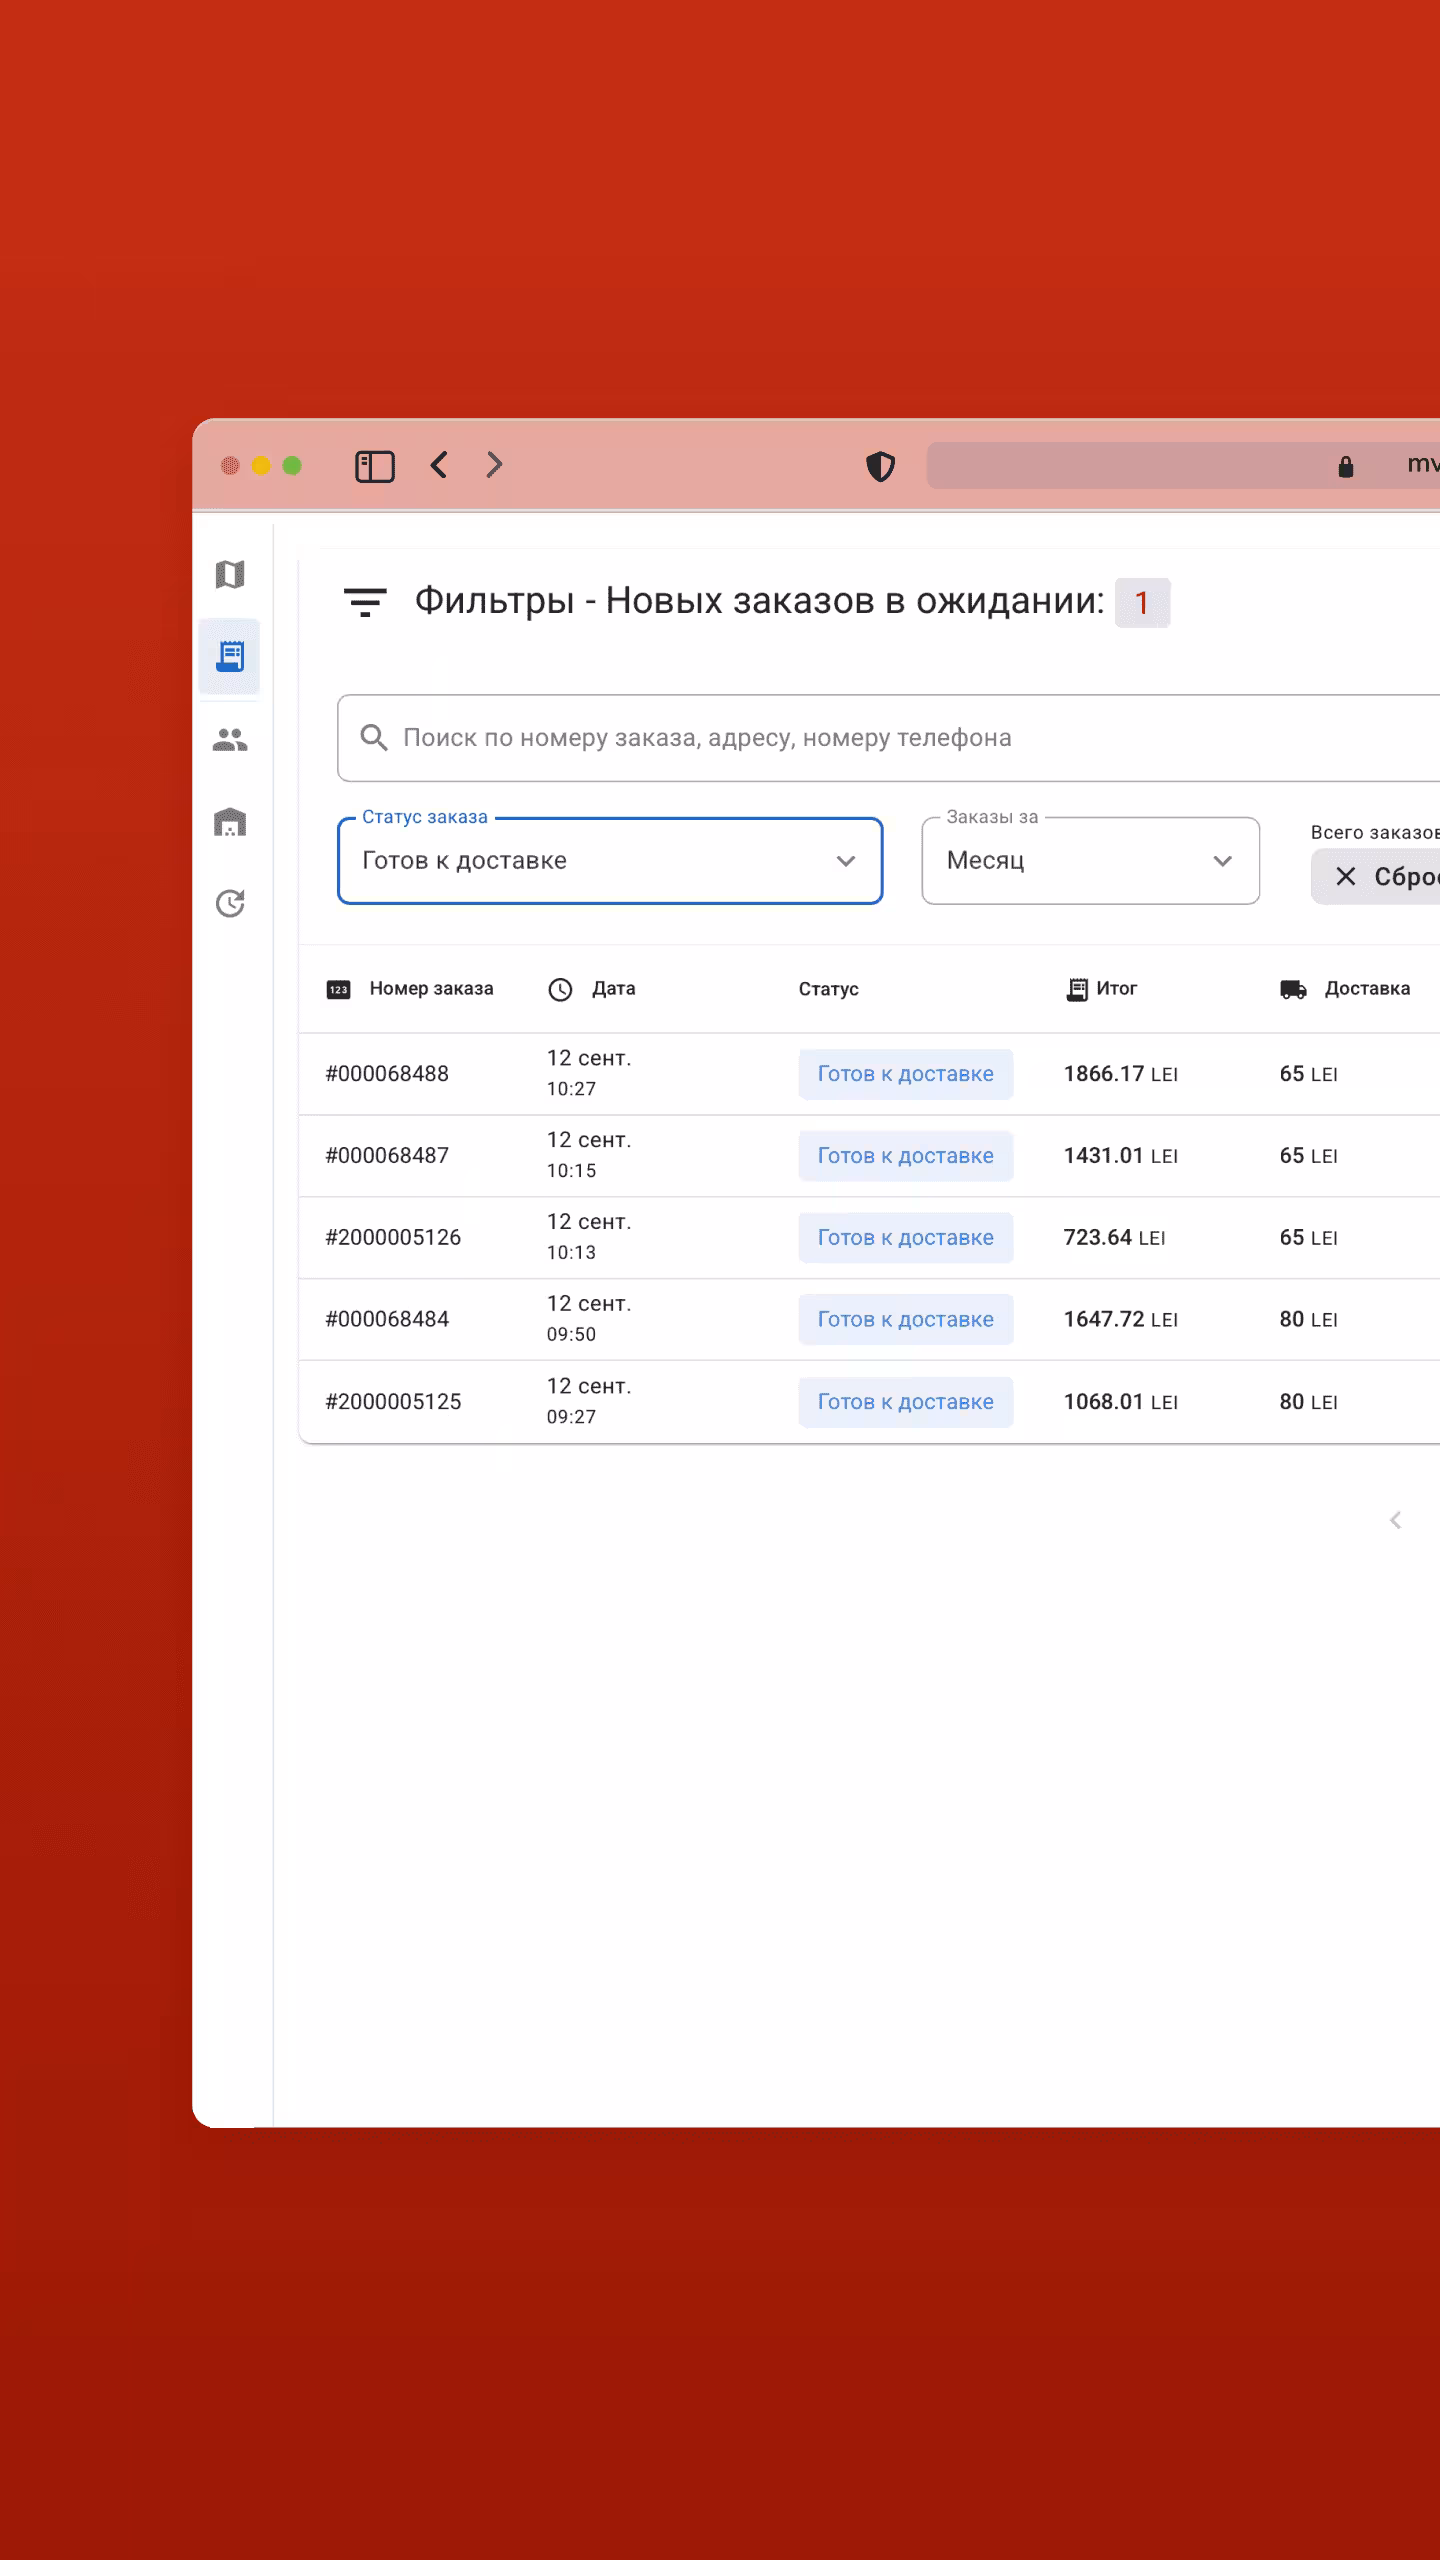This screenshot has width=1440, height=2560.
Task: Go back in browser history
Action: pyautogui.click(x=439, y=465)
